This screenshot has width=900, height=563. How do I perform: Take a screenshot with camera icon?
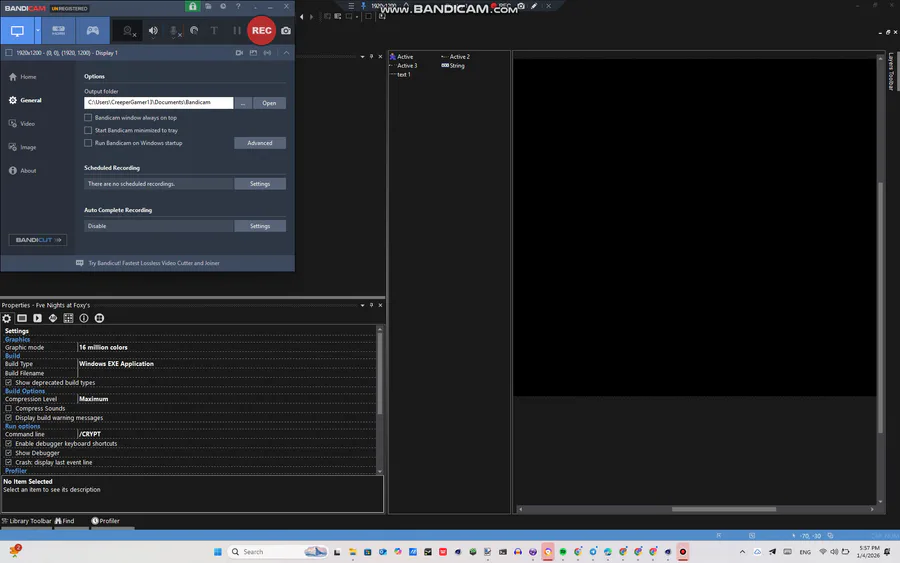[x=286, y=31]
